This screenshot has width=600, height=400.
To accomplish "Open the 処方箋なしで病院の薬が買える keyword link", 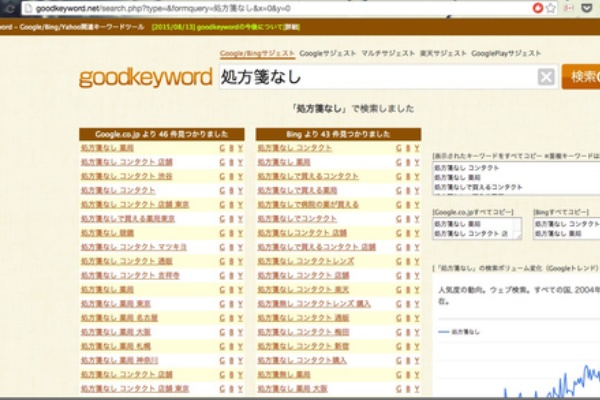I will pyautogui.click(x=308, y=205).
